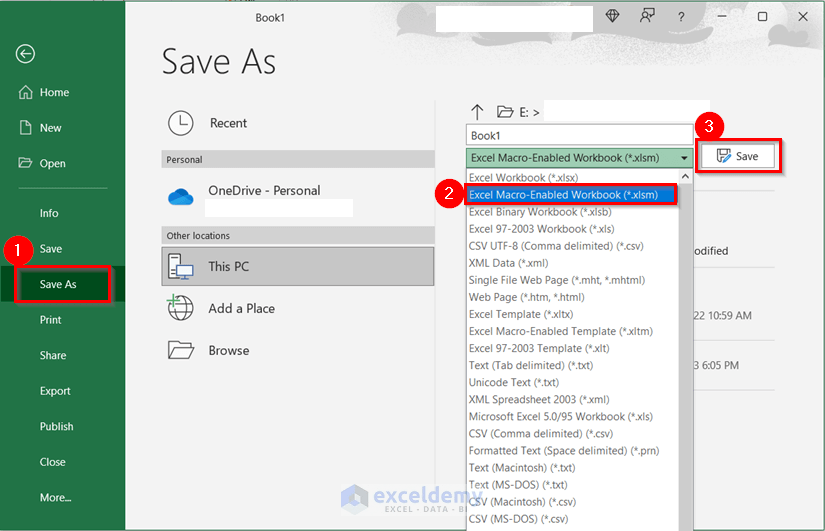Screen dimensions: 825x531
Task: Click the floppy disk icon on Save button
Action: coord(724,156)
